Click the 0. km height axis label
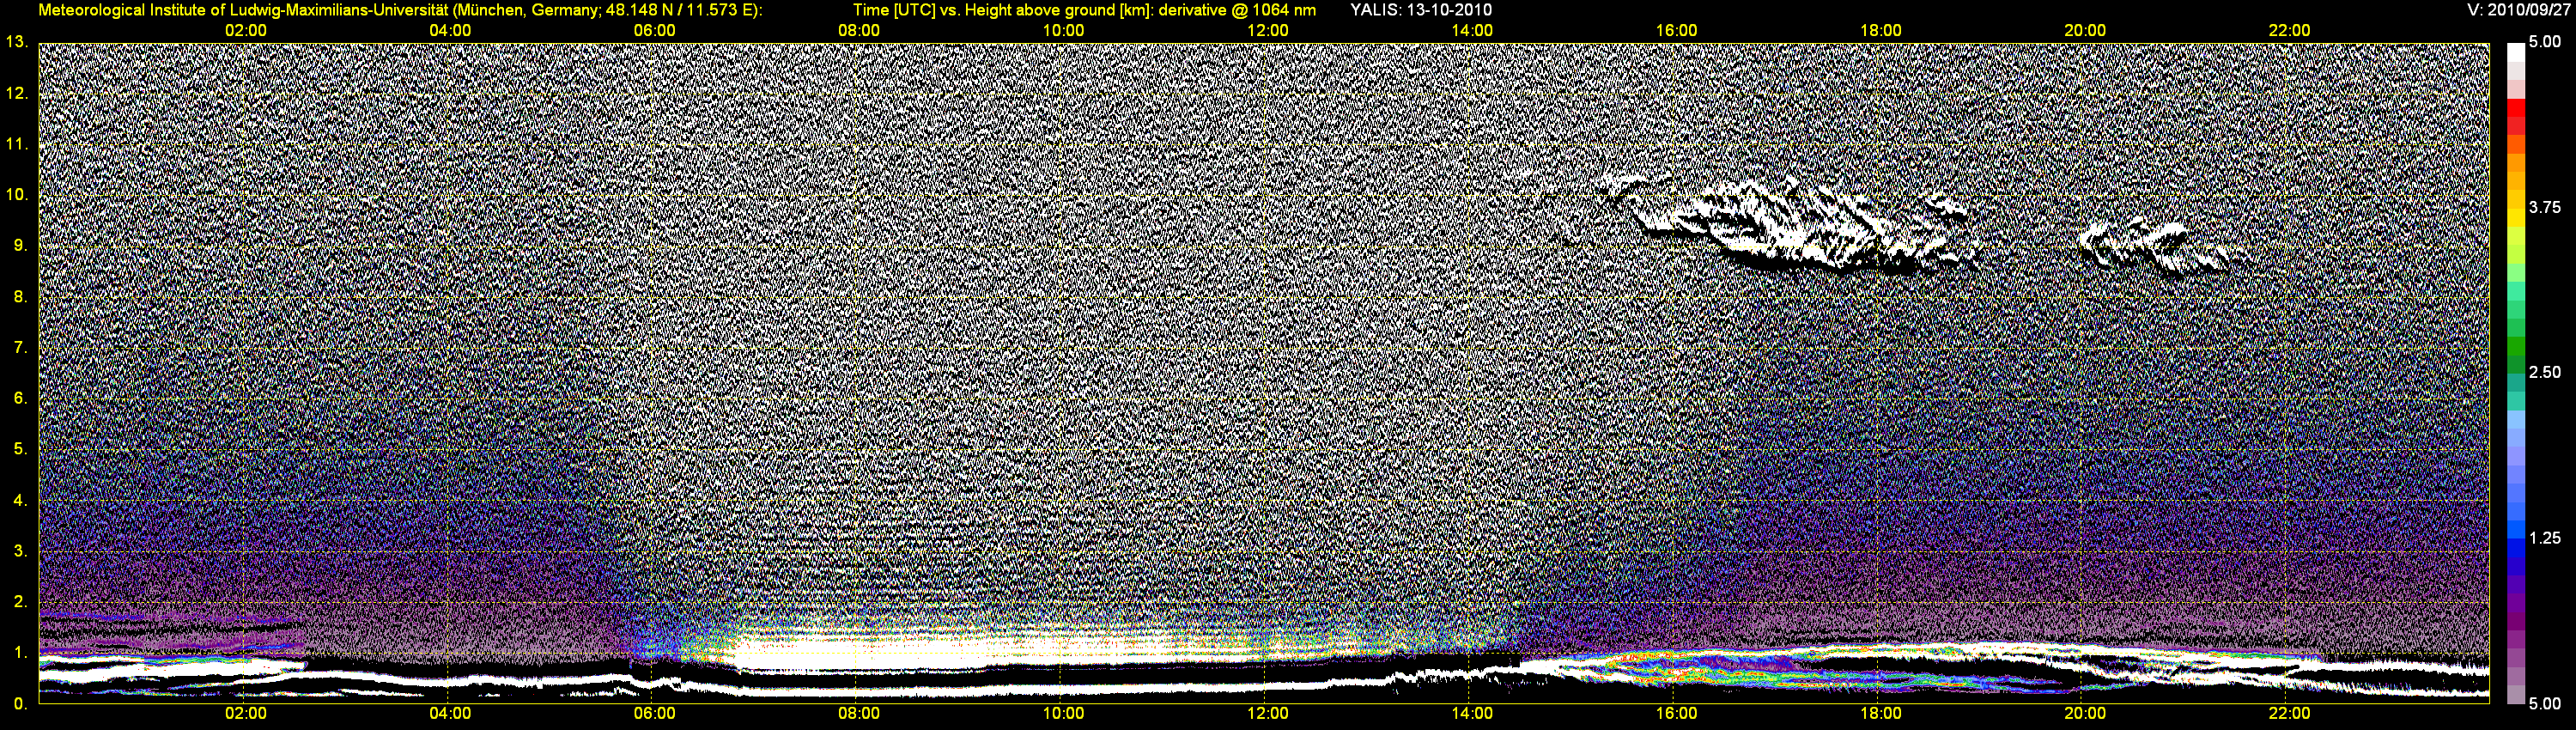The height and width of the screenshot is (730, 2576). point(21,703)
